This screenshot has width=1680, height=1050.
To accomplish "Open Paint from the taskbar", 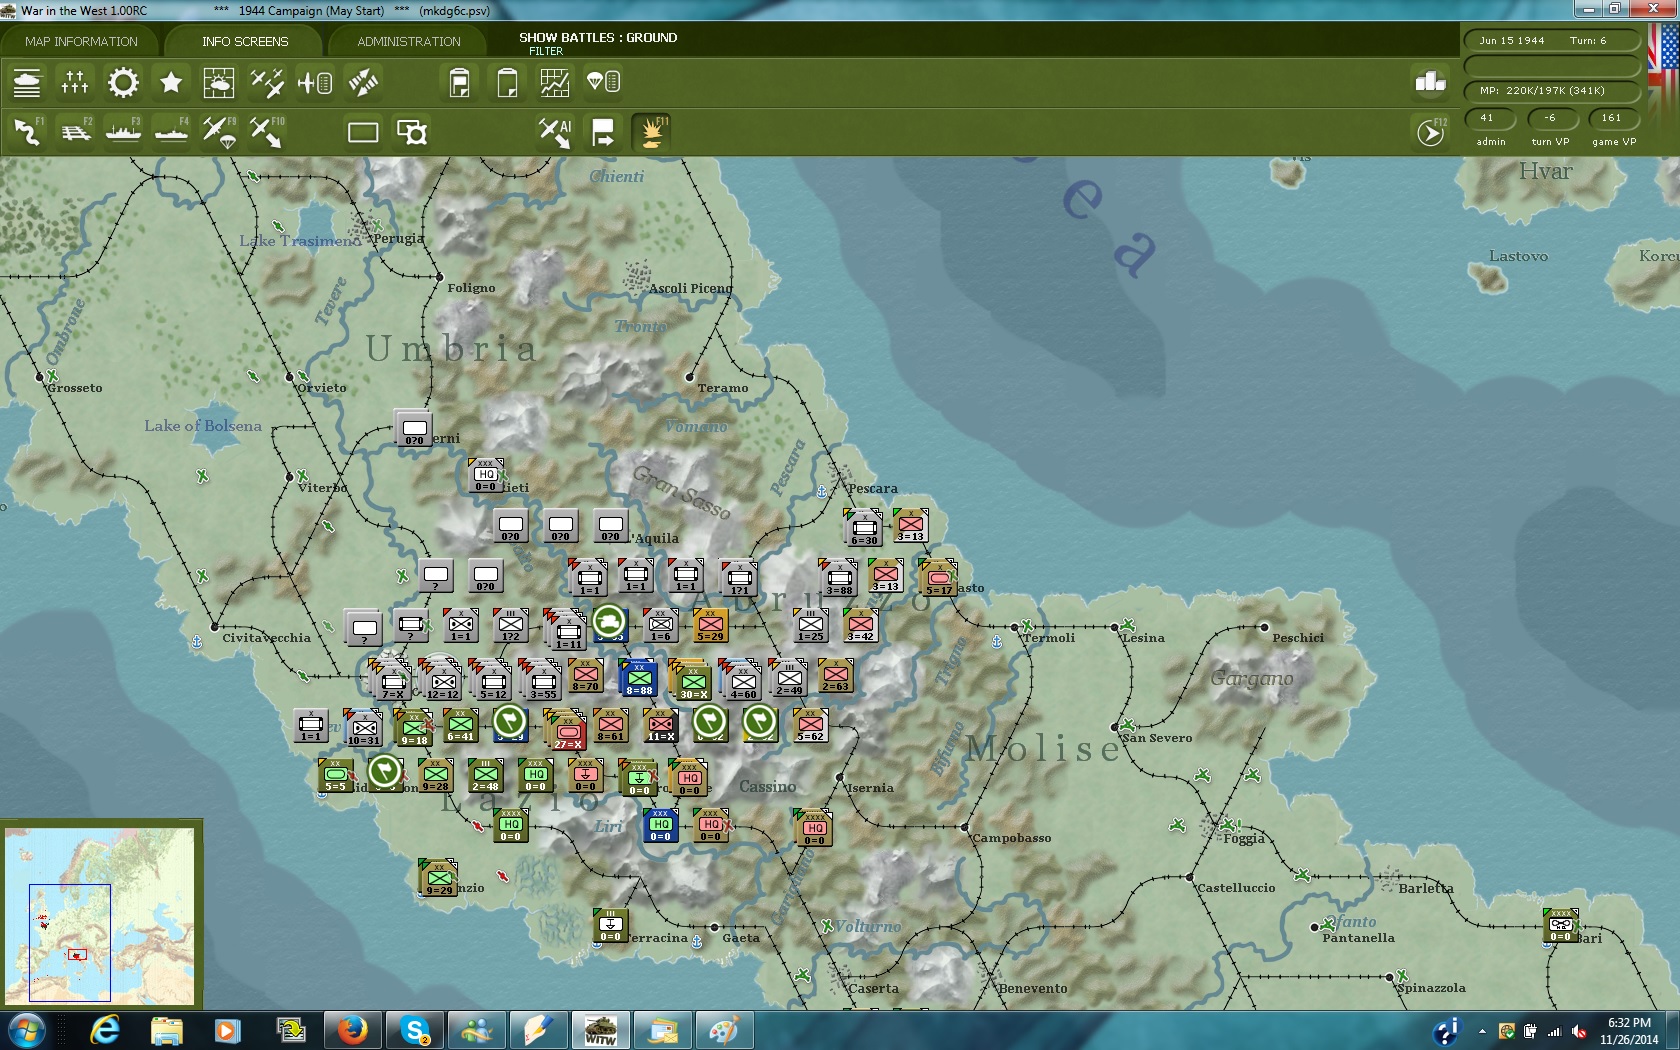I will (724, 1030).
